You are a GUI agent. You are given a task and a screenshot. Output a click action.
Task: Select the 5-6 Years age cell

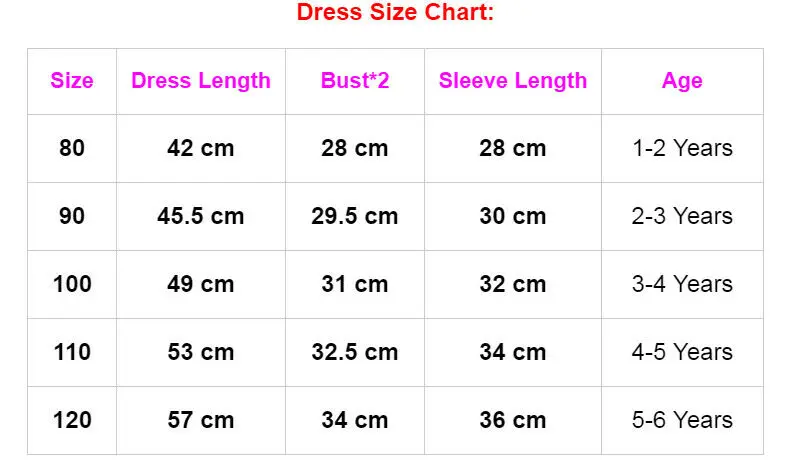tap(682, 420)
